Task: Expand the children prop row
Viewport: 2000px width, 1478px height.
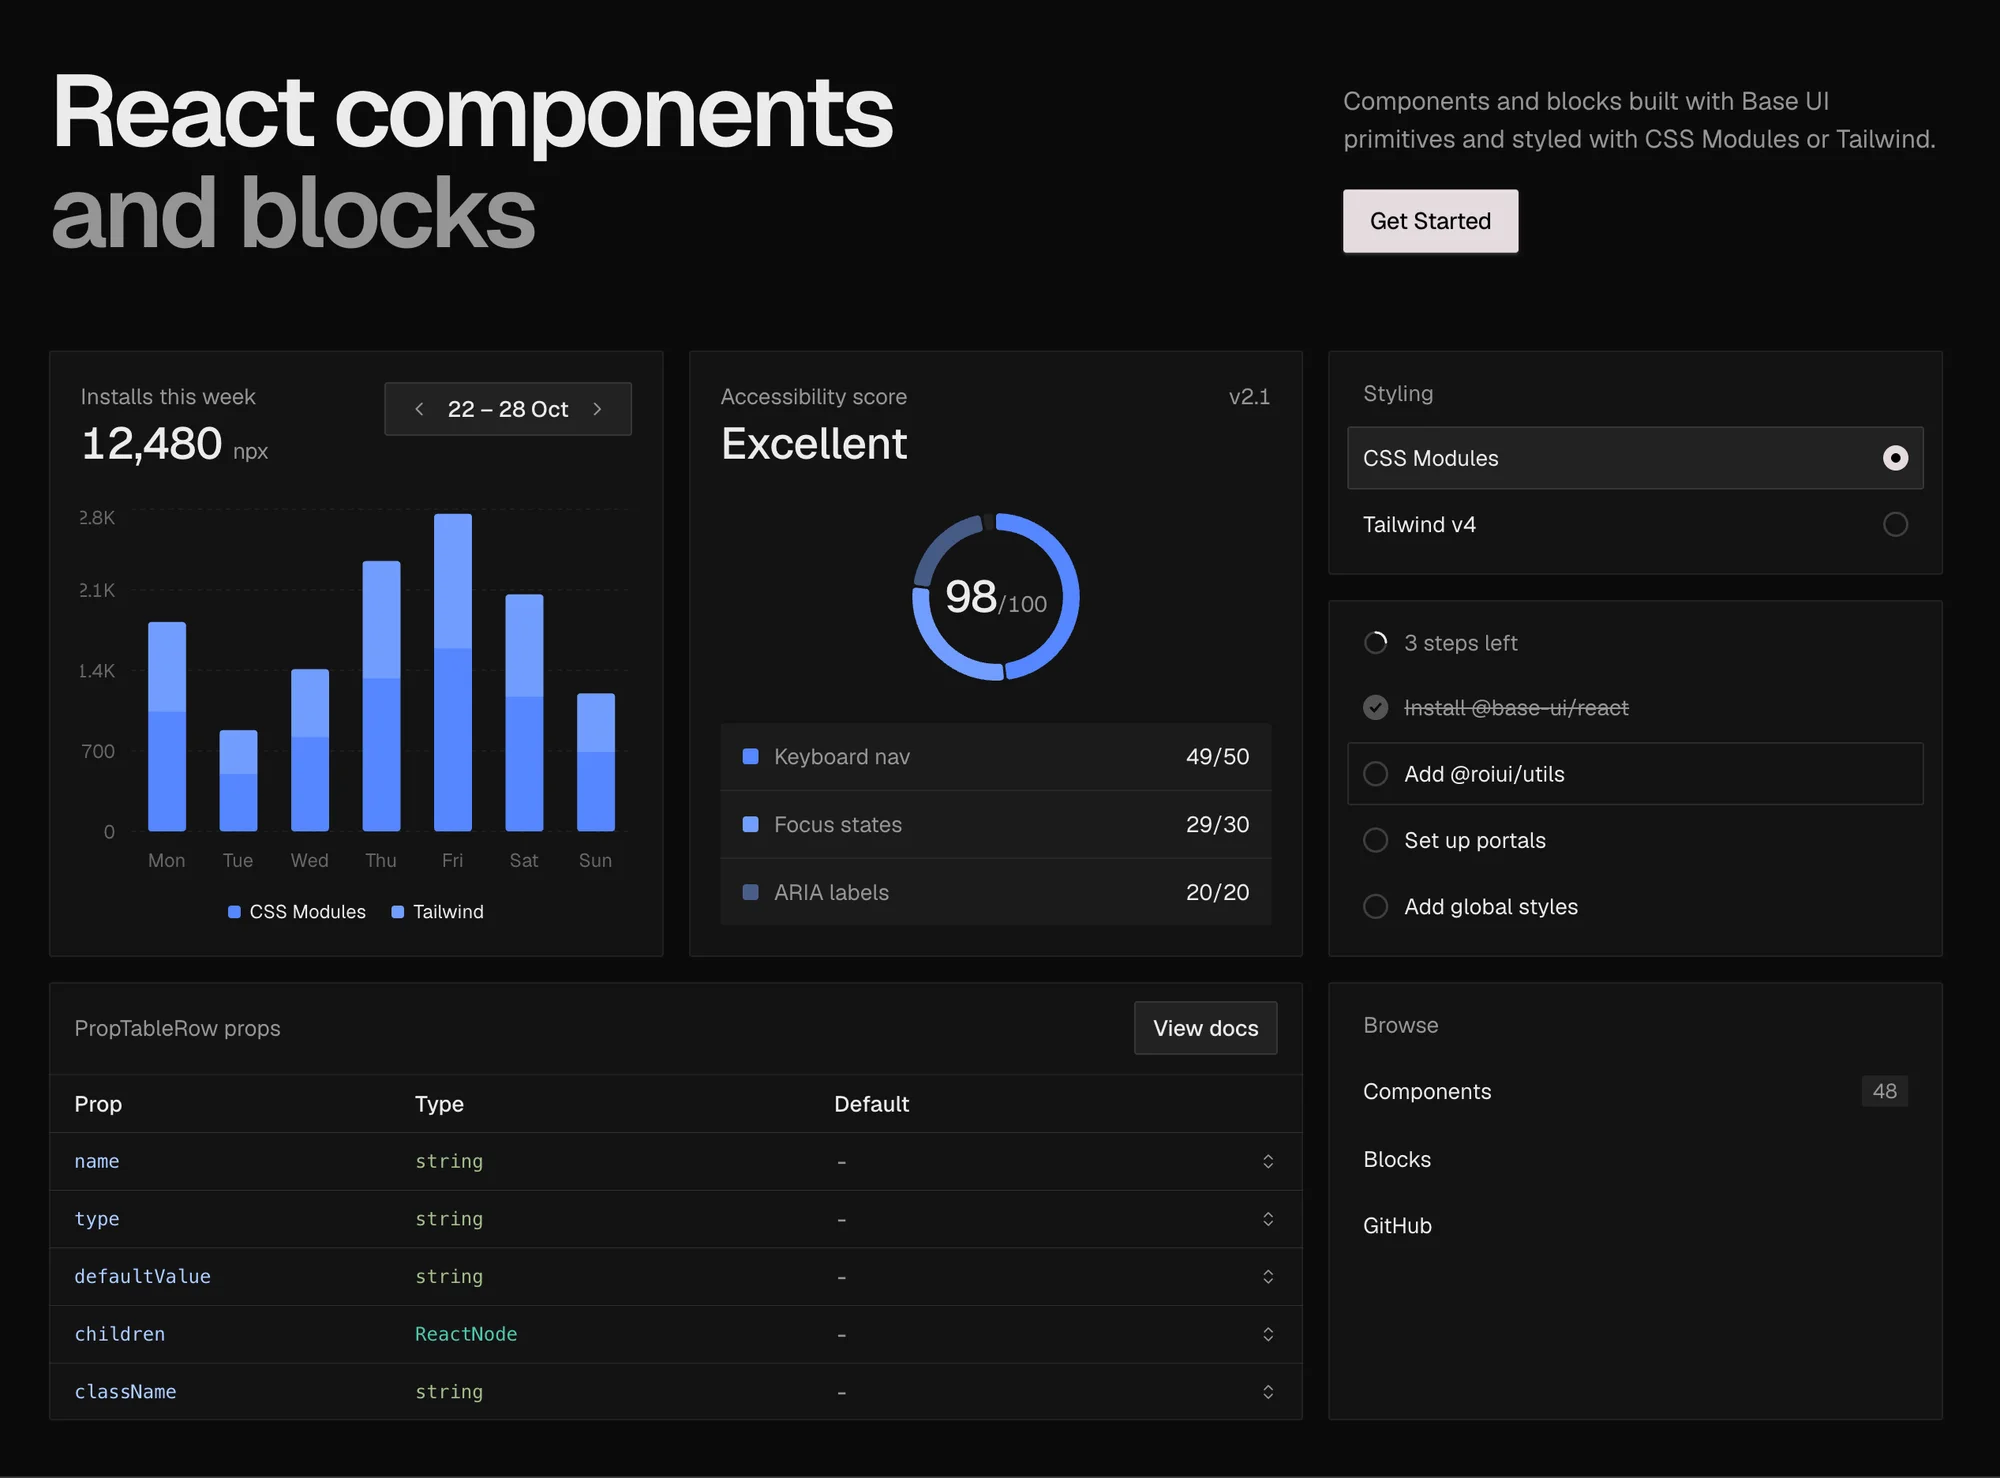Action: click(1268, 1334)
